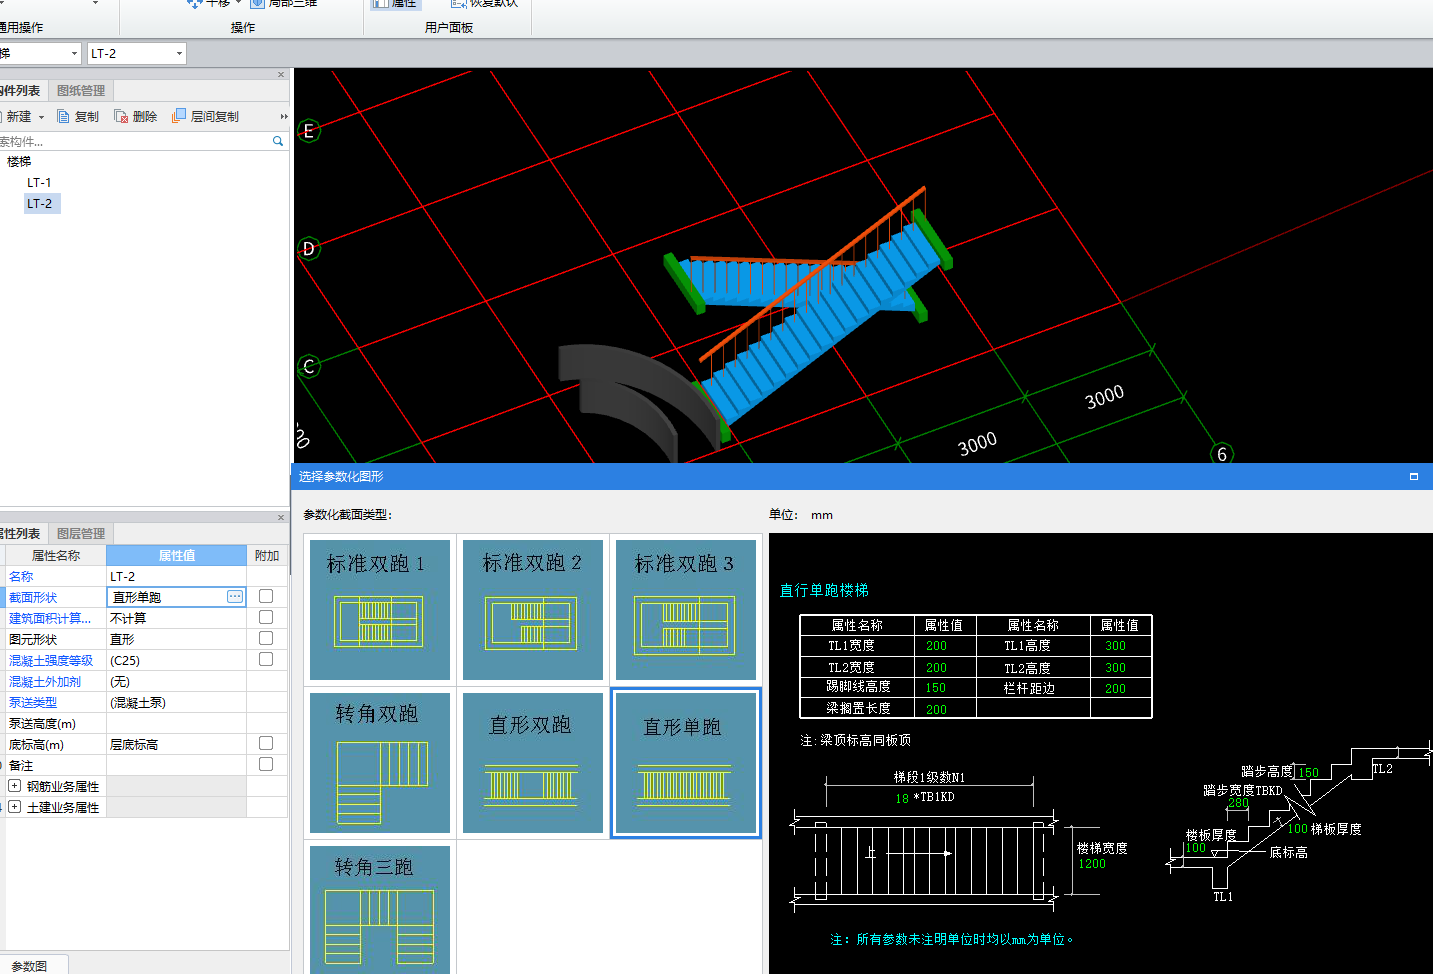Toggle the 截面形状 row 附加 checkbox
The image size is (1433, 974).
pyautogui.click(x=266, y=596)
